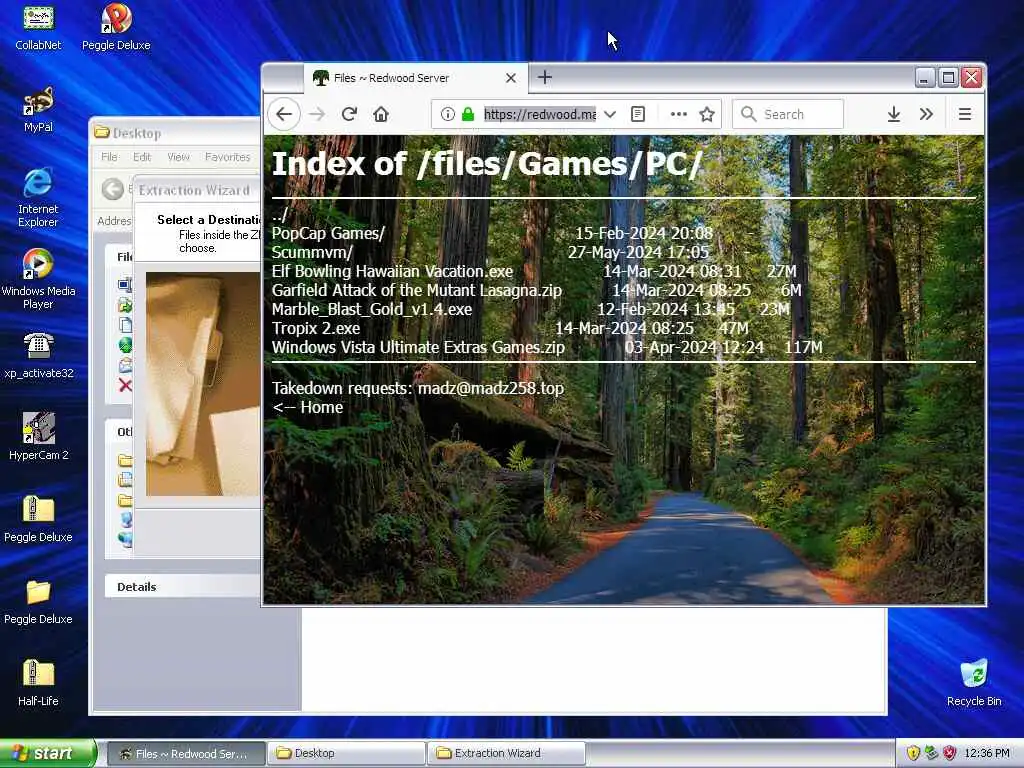
Task: Switch to Files ~ Redwood Server taskbar button
Action: (x=185, y=753)
